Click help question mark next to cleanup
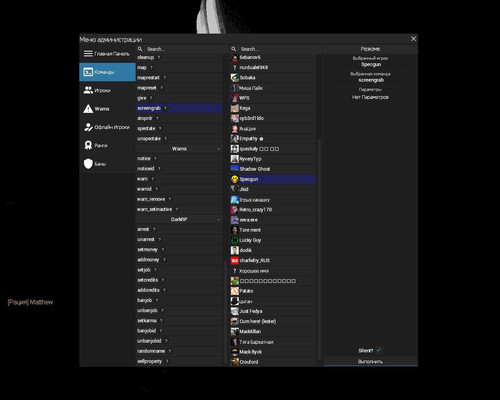 coord(159,57)
